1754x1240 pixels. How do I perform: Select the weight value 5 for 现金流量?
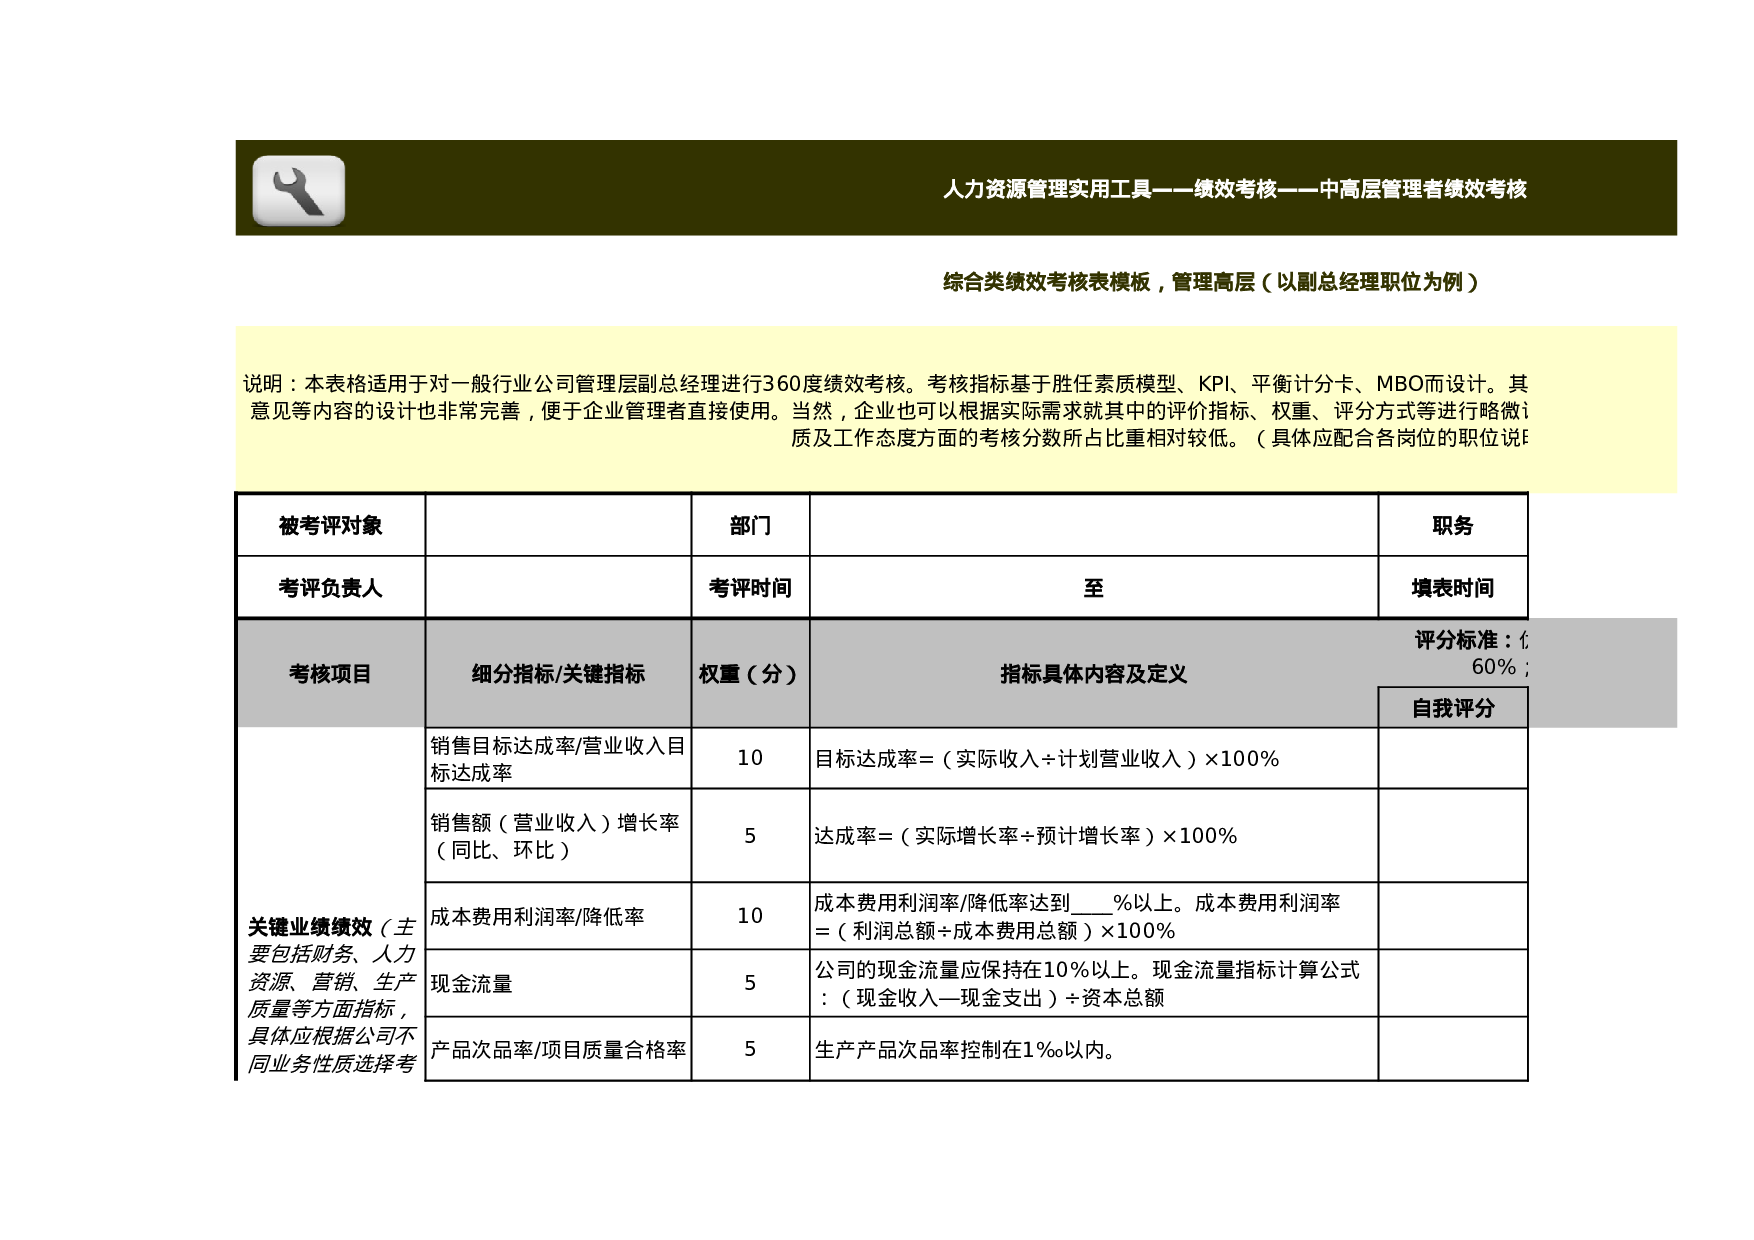(748, 984)
